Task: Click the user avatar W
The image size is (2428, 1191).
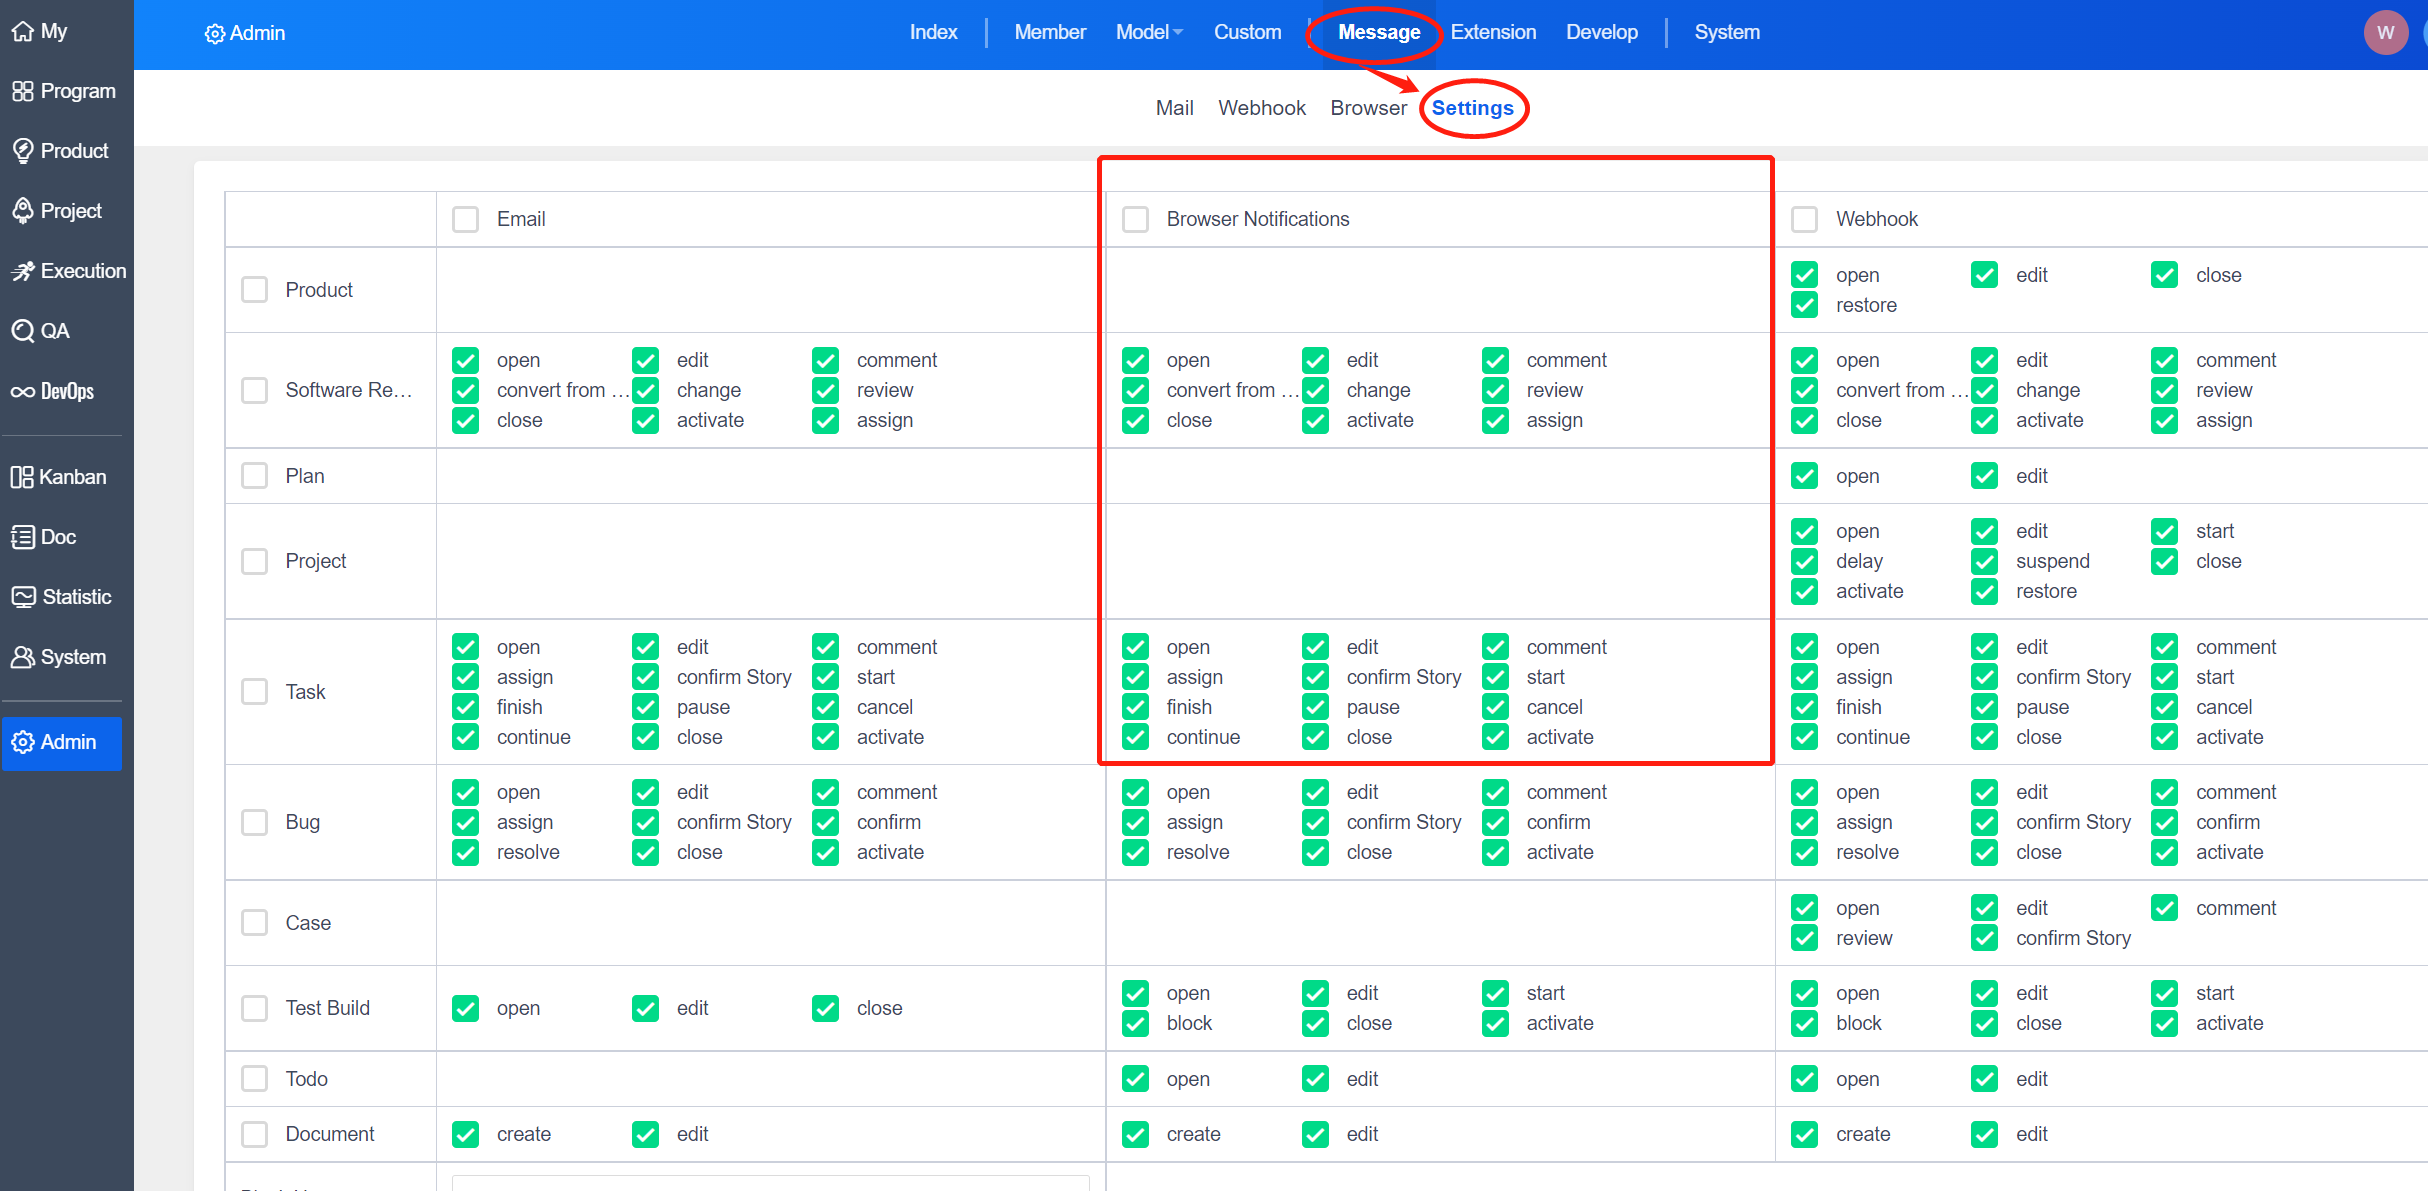Action: coord(2385,32)
